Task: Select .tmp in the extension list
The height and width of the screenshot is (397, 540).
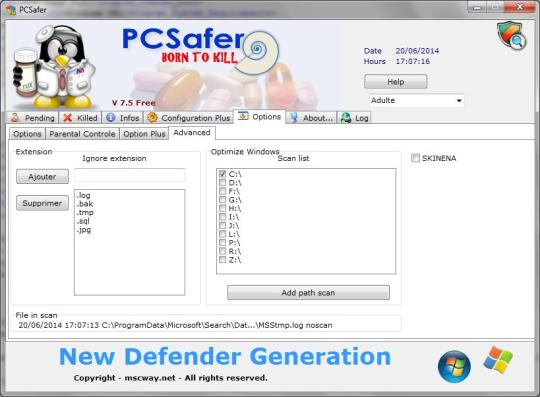Action: point(85,212)
